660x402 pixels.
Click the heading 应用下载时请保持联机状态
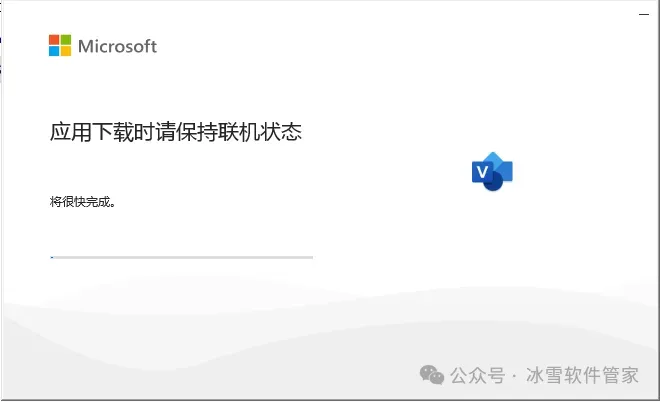click(176, 132)
